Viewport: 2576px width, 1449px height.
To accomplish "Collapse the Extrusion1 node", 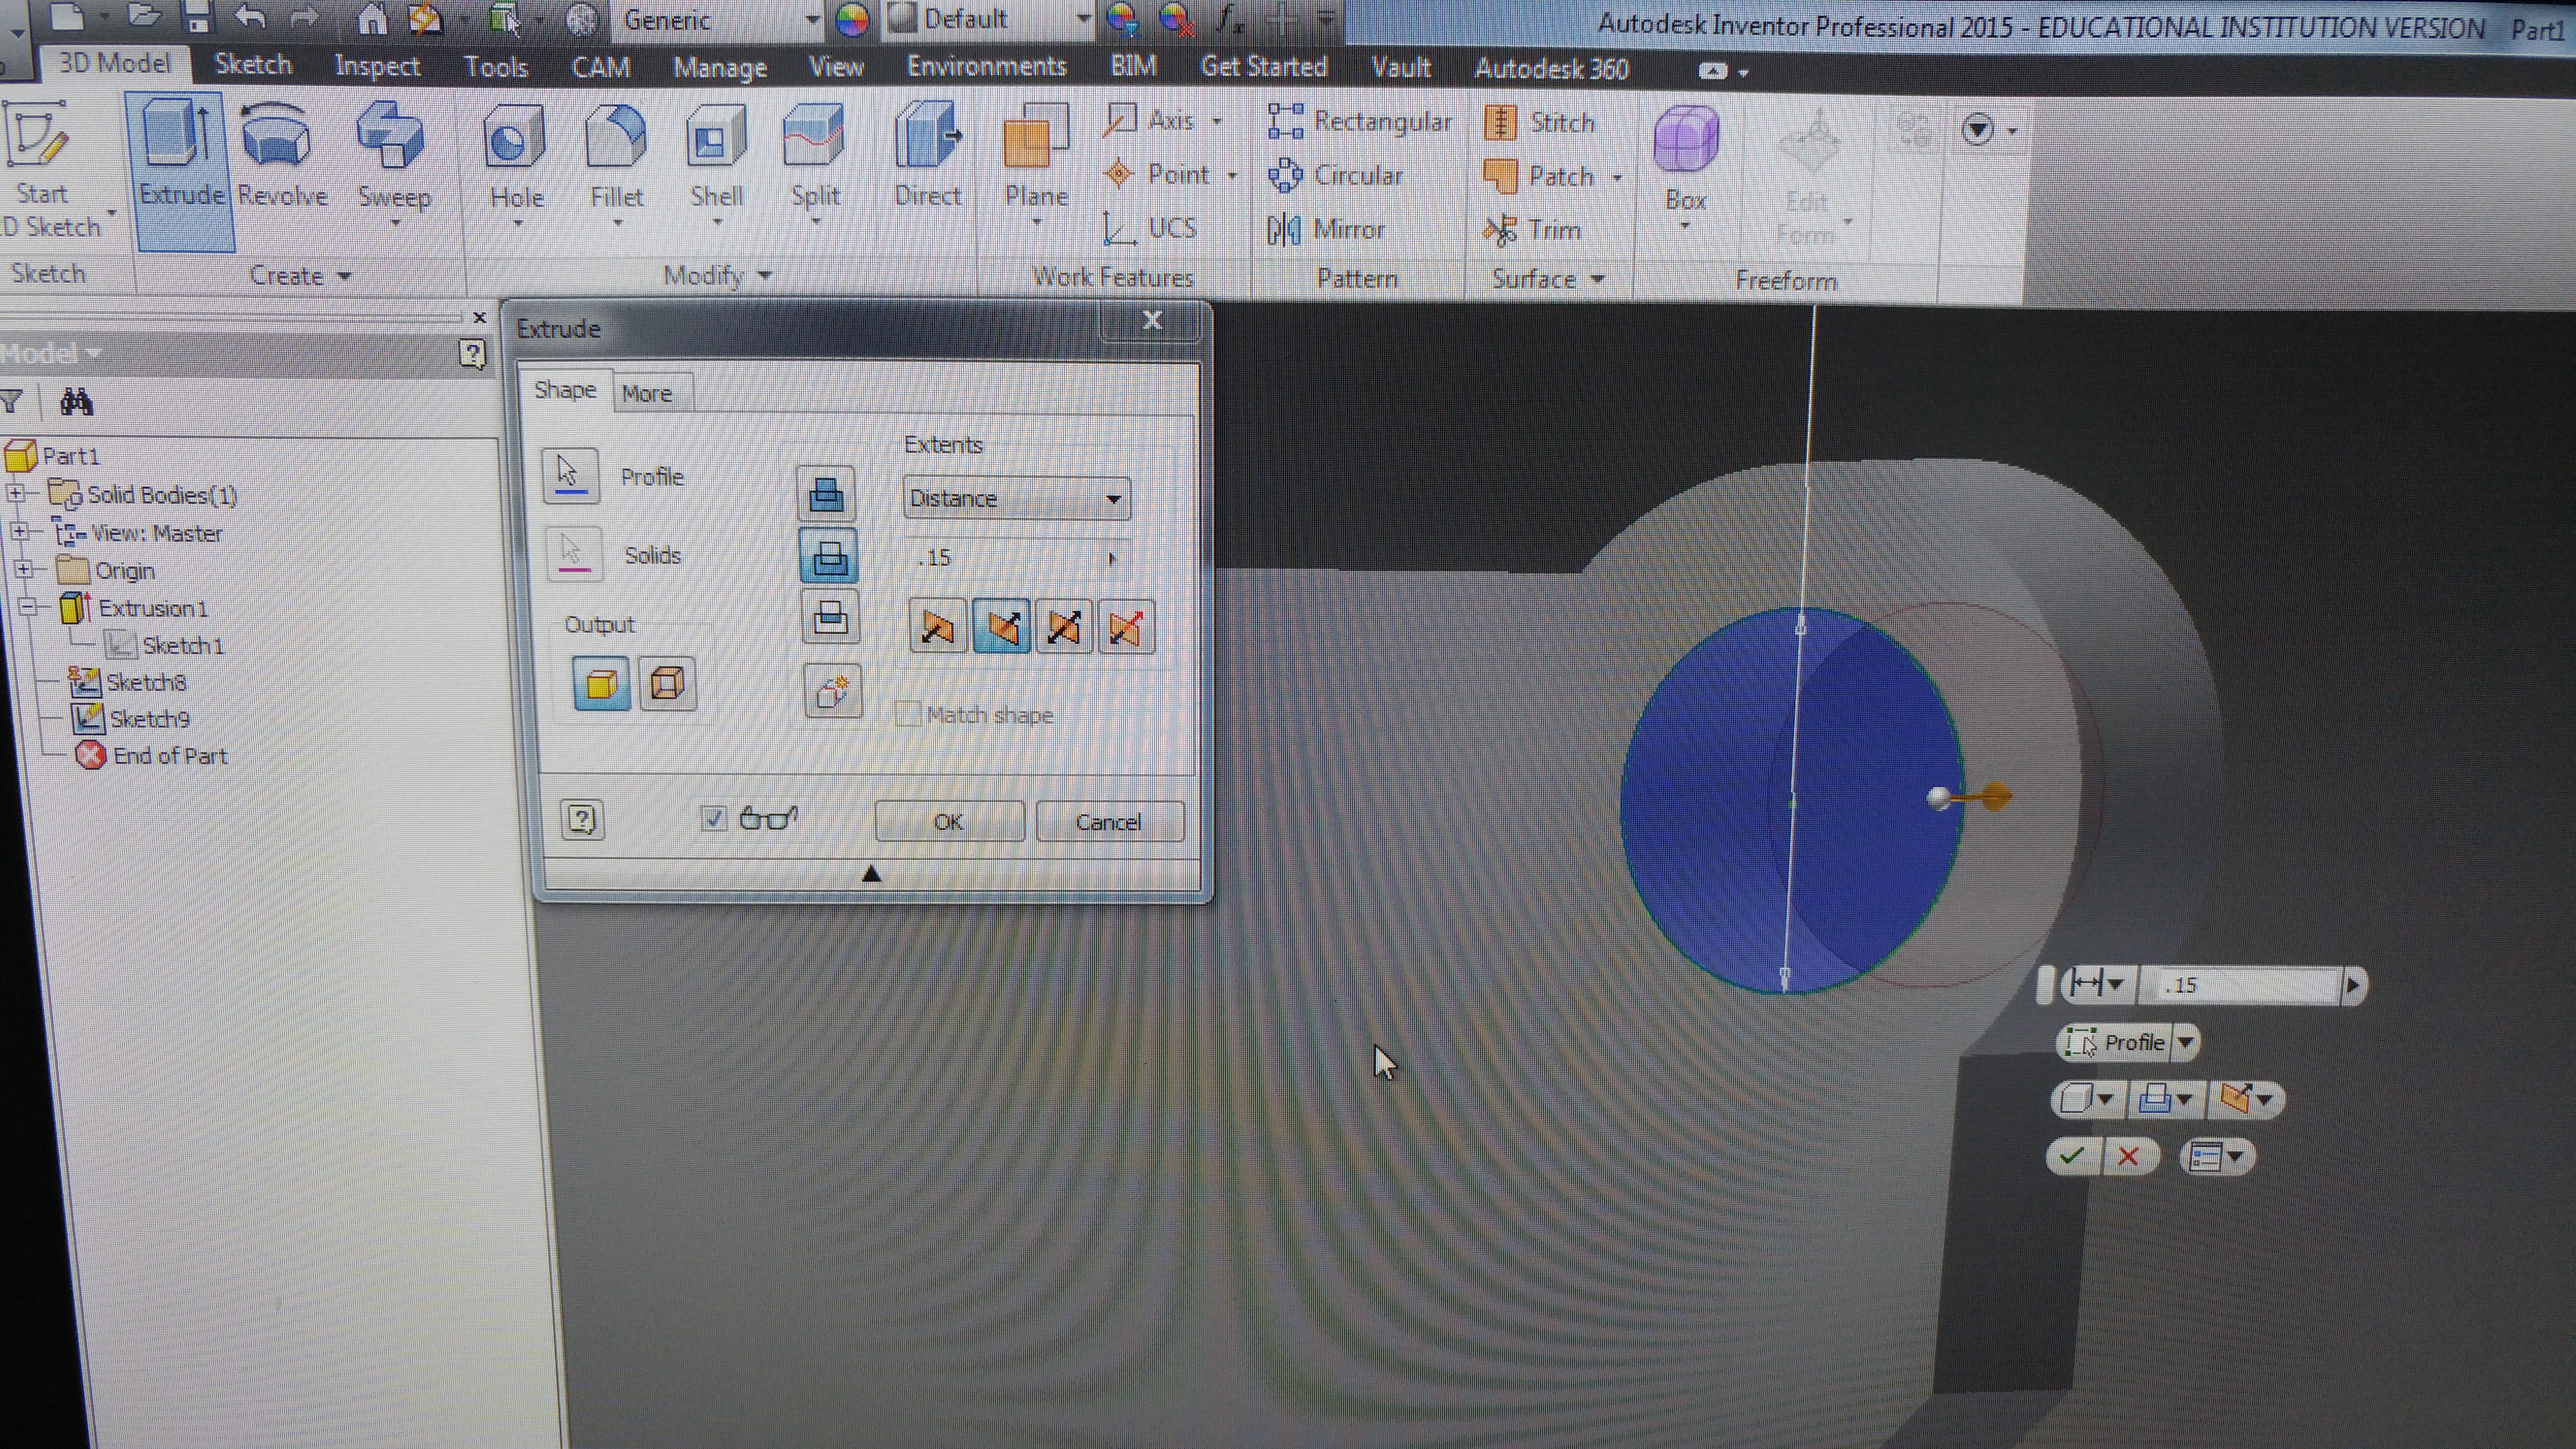I will tap(28, 607).
